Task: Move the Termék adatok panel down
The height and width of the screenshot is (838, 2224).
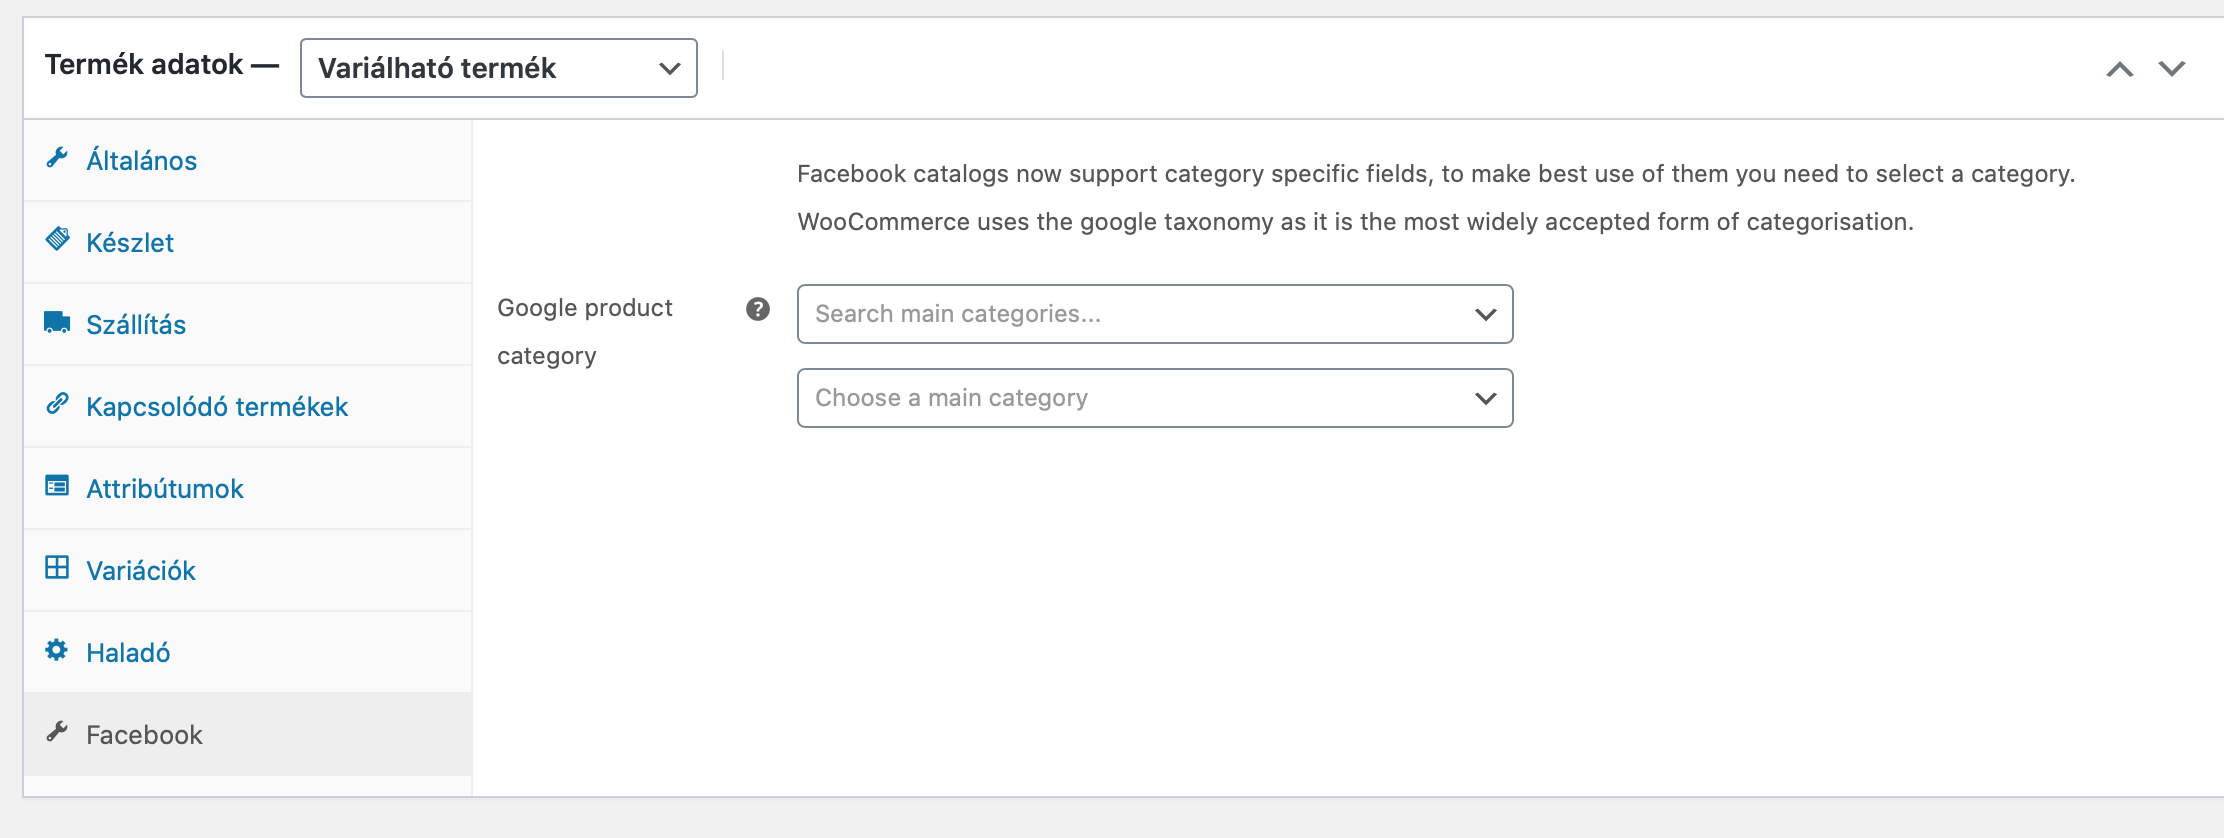Action: click(x=2171, y=69)
